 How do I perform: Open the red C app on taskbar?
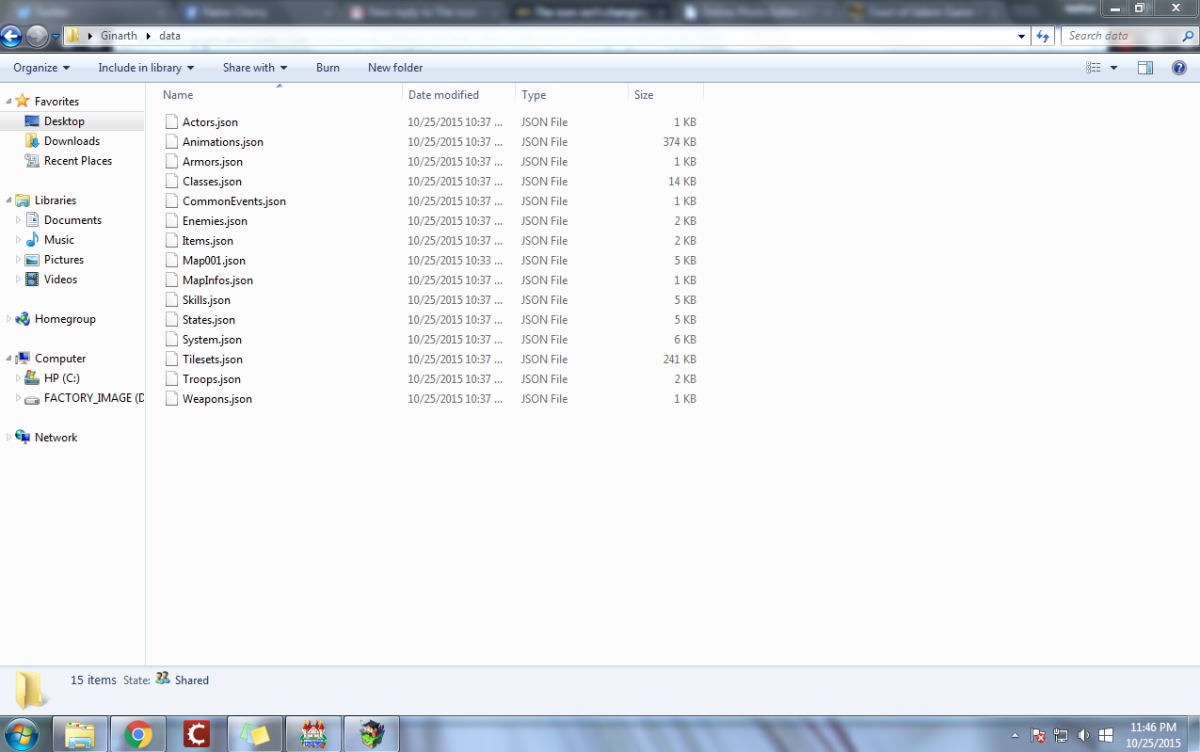197,735
